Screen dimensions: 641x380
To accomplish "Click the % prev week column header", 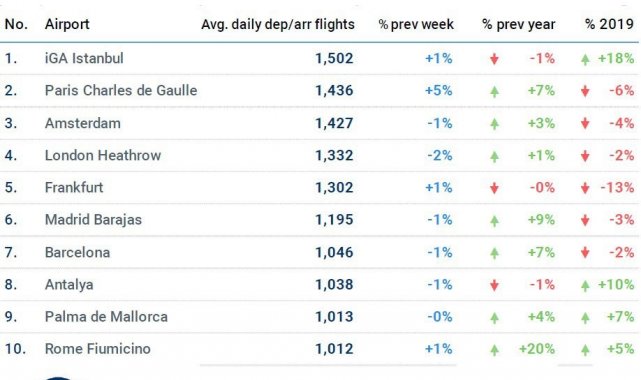I will click(416, 25).
